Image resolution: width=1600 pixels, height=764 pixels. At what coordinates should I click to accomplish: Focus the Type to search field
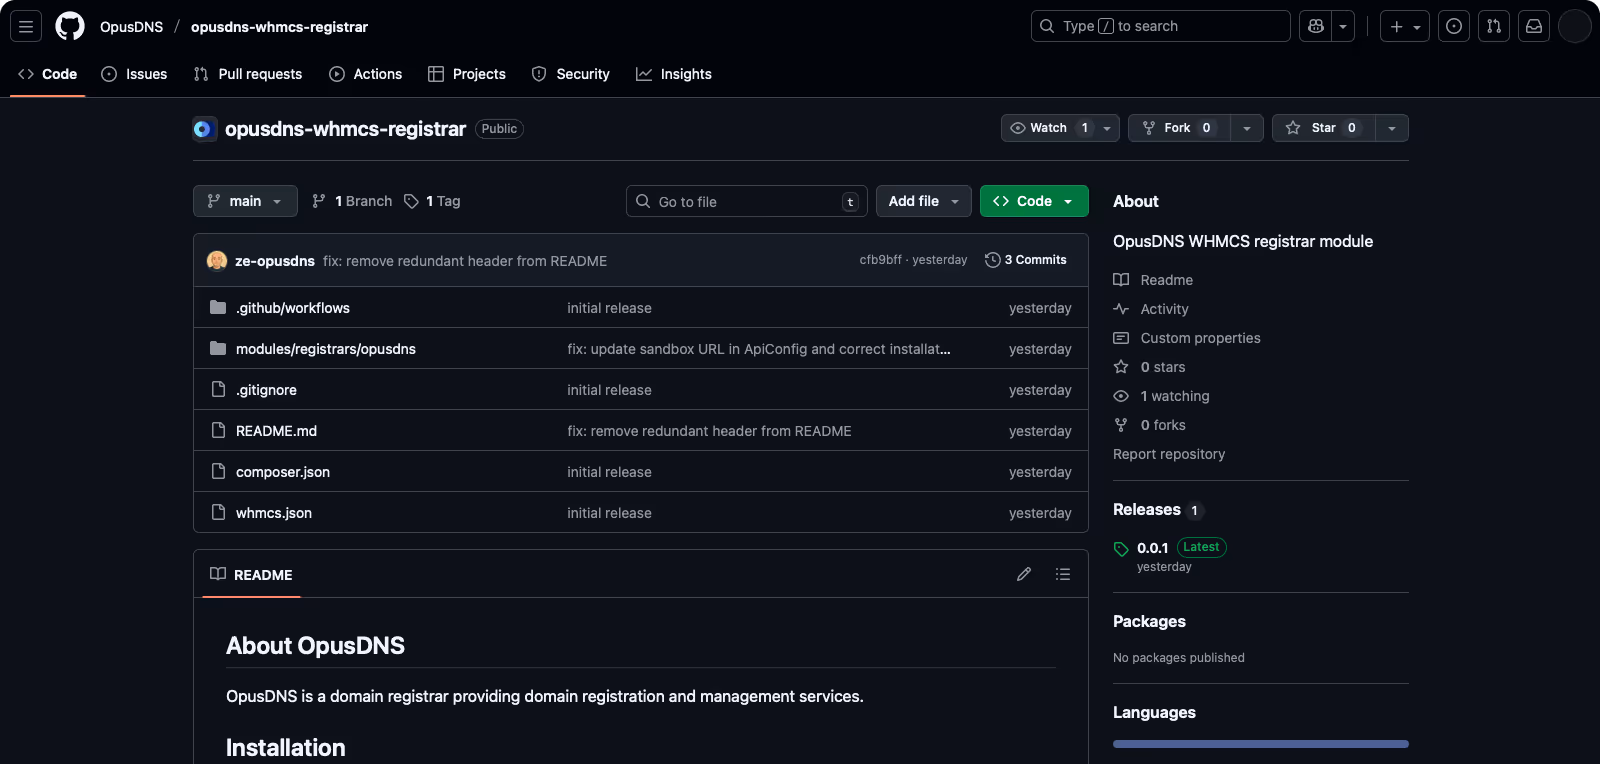tap(1161, 26)
